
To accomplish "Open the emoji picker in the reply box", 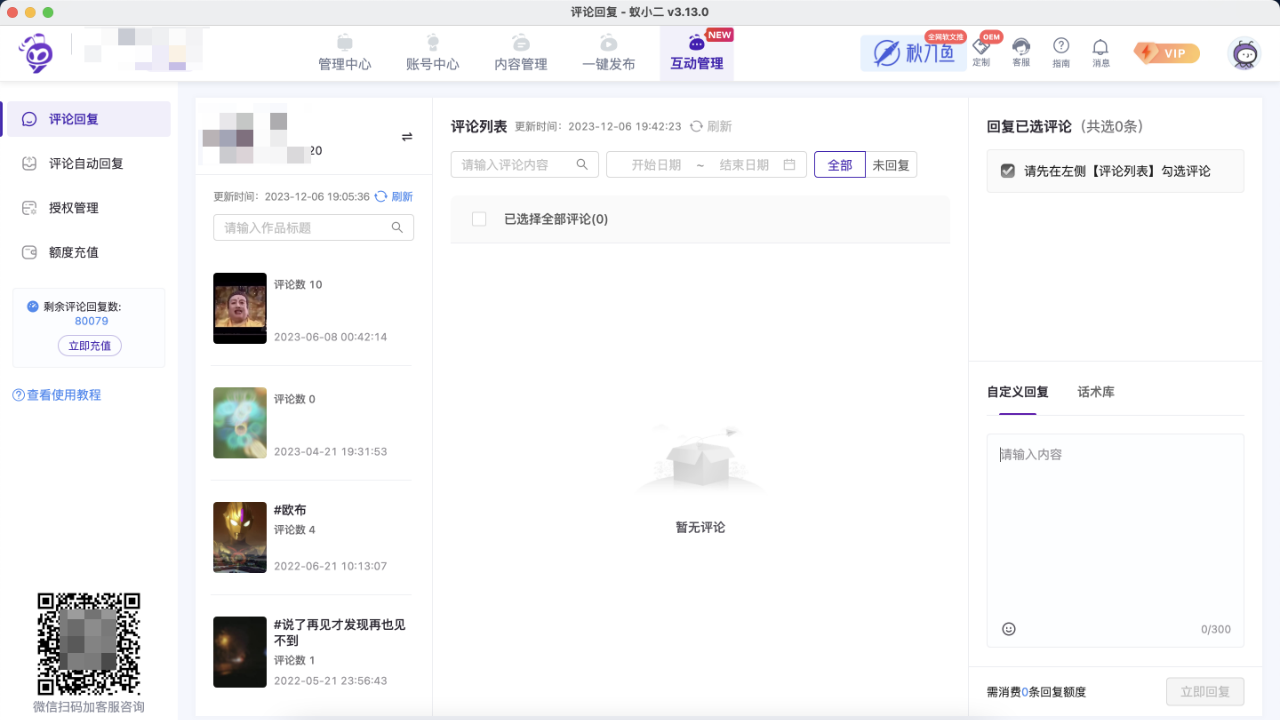I will point(1009,628).
